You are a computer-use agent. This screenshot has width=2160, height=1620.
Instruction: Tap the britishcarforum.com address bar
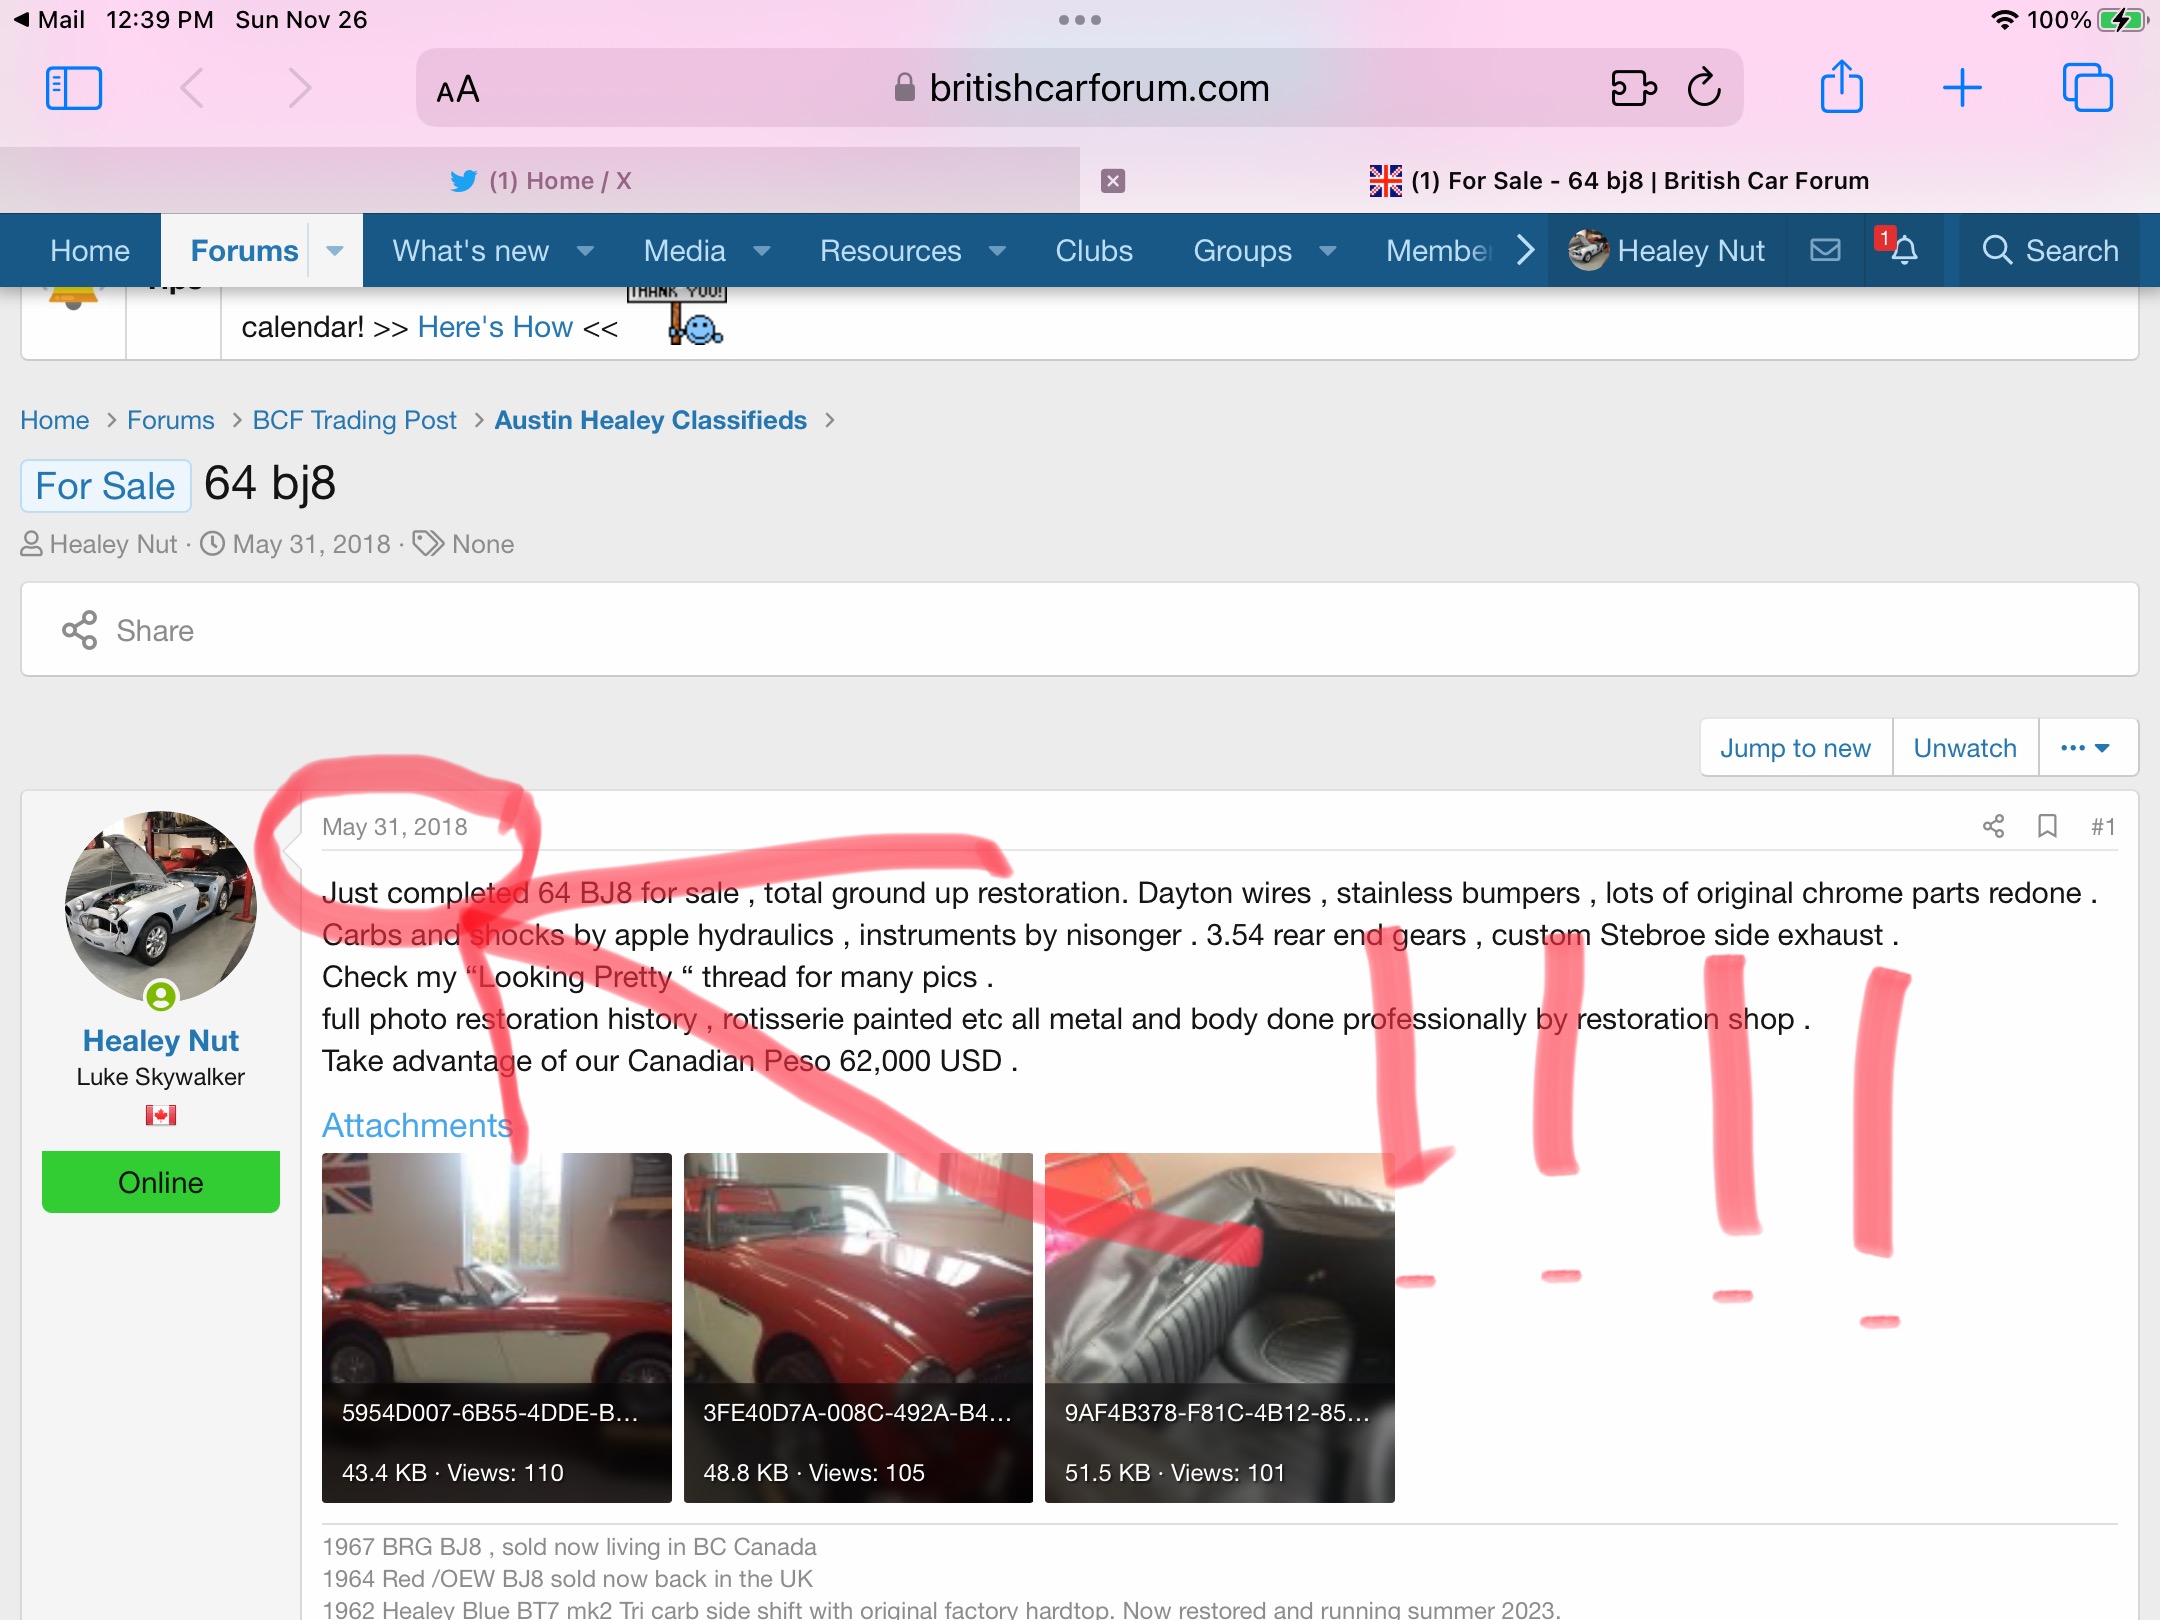(1080, 88)
